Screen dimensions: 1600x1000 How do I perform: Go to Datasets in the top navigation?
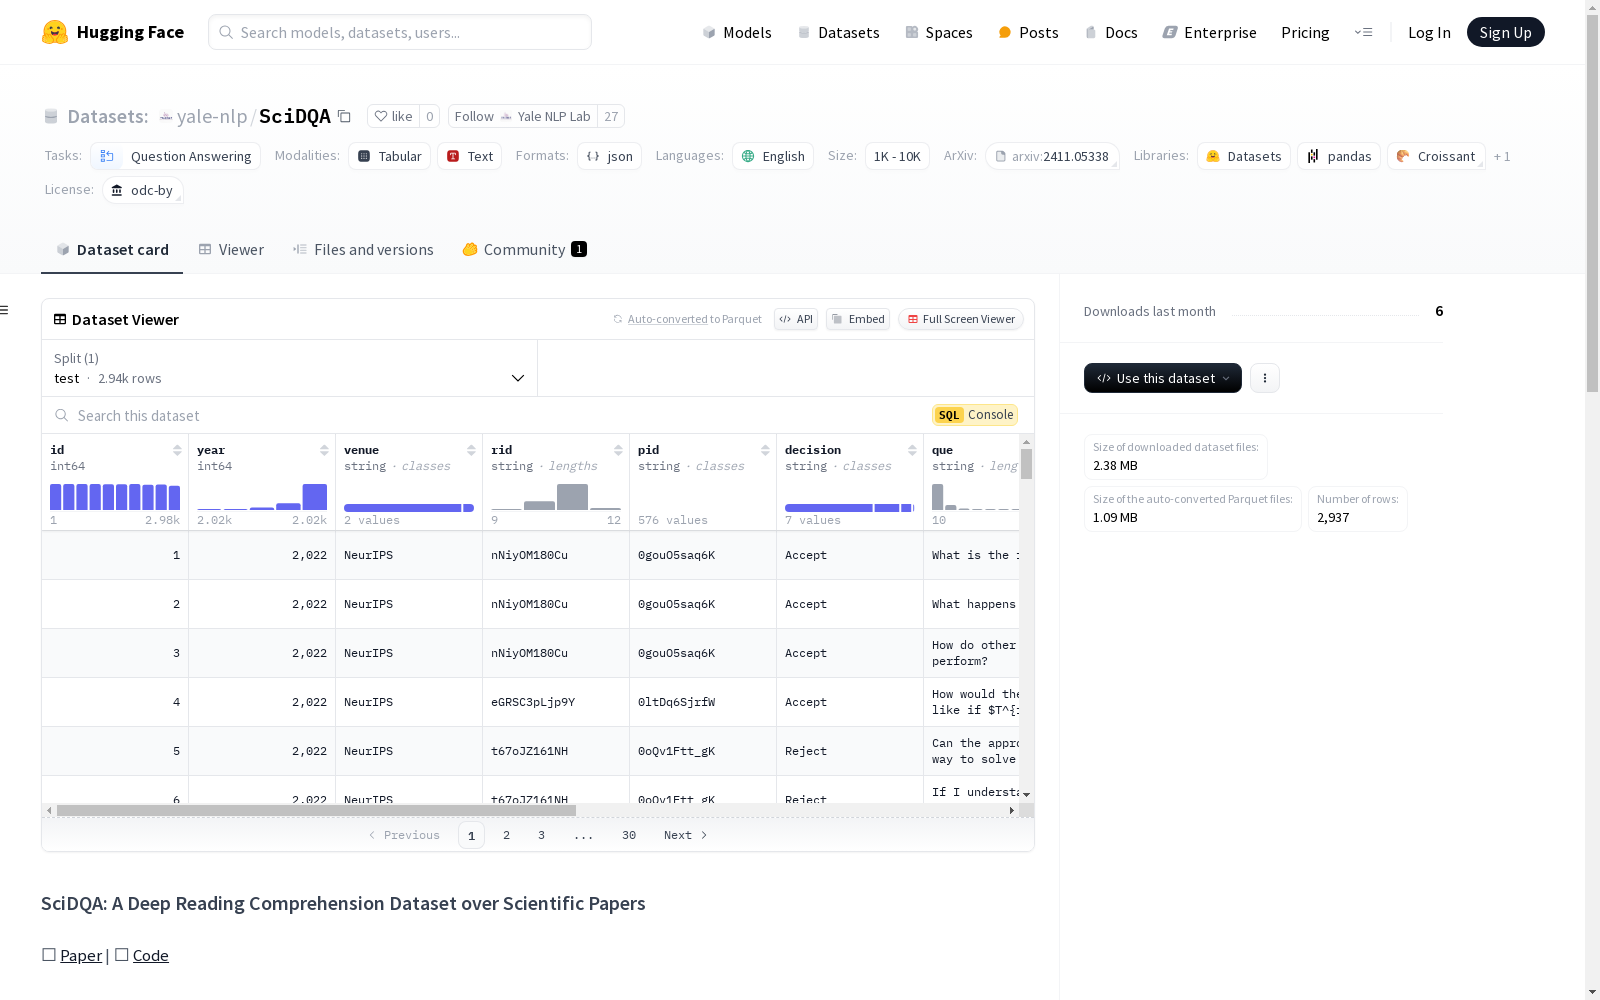[x=838, y=32]
